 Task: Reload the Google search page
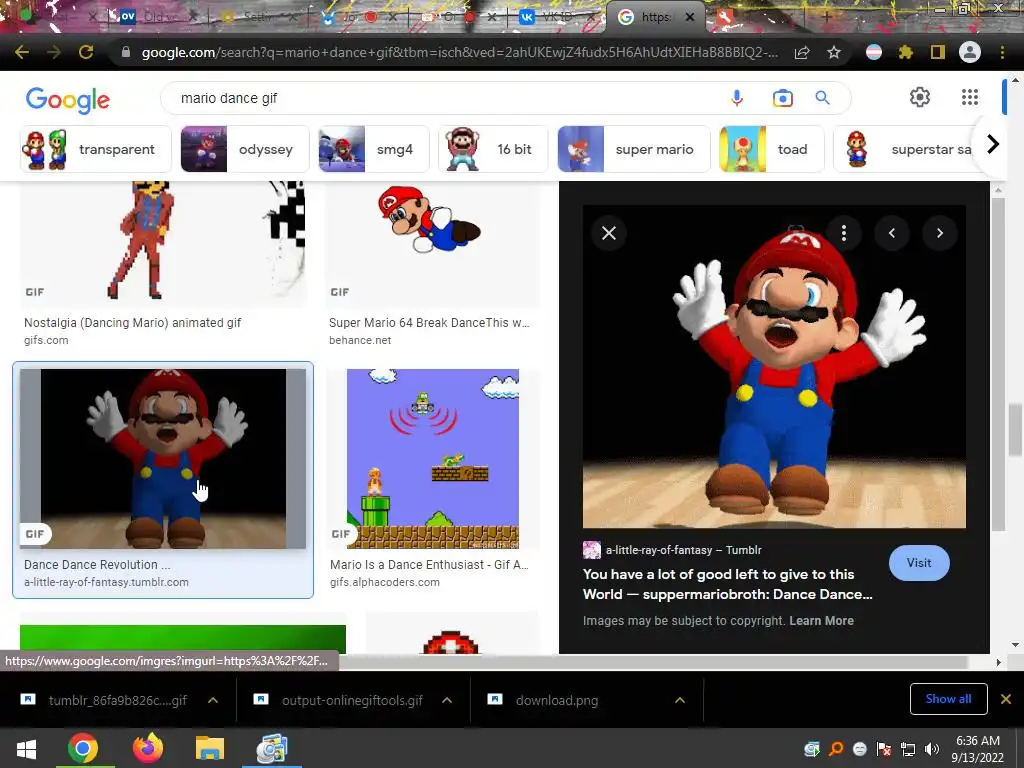(86, 52)
